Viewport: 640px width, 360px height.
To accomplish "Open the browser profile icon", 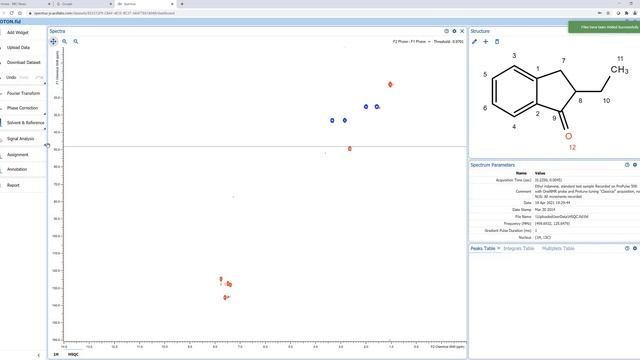I will point(635,13).
